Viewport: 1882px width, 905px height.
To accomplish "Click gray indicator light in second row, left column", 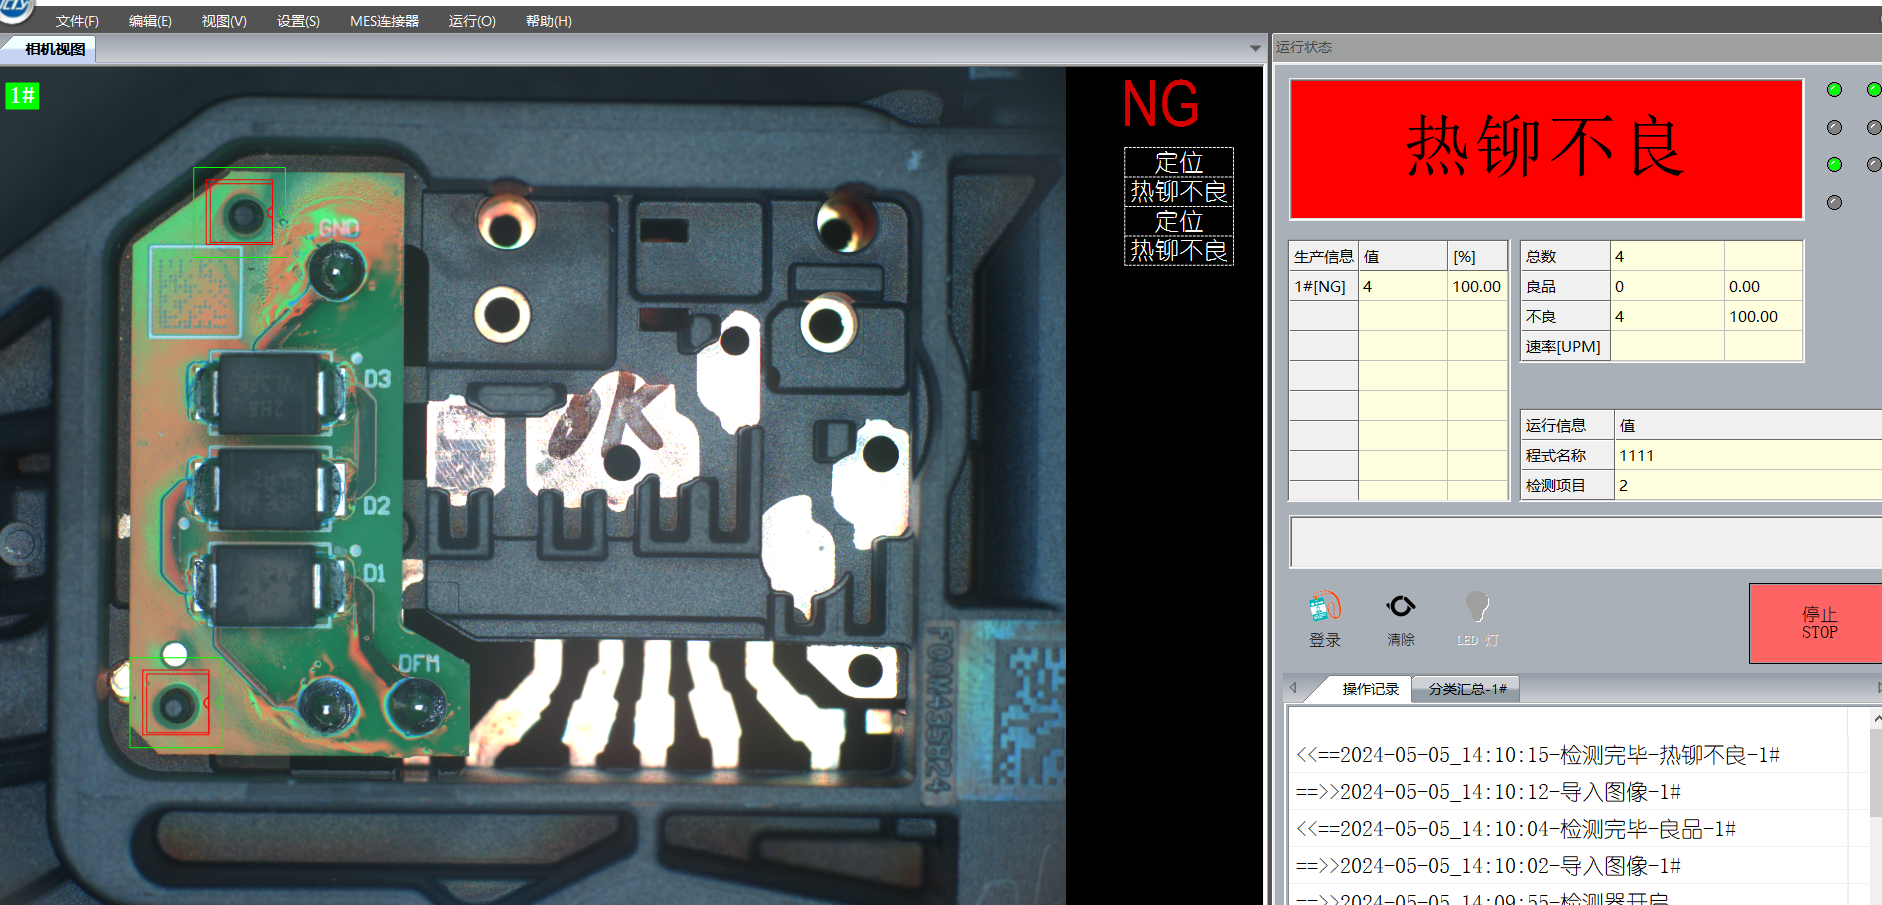I will tap(1834, 128).
